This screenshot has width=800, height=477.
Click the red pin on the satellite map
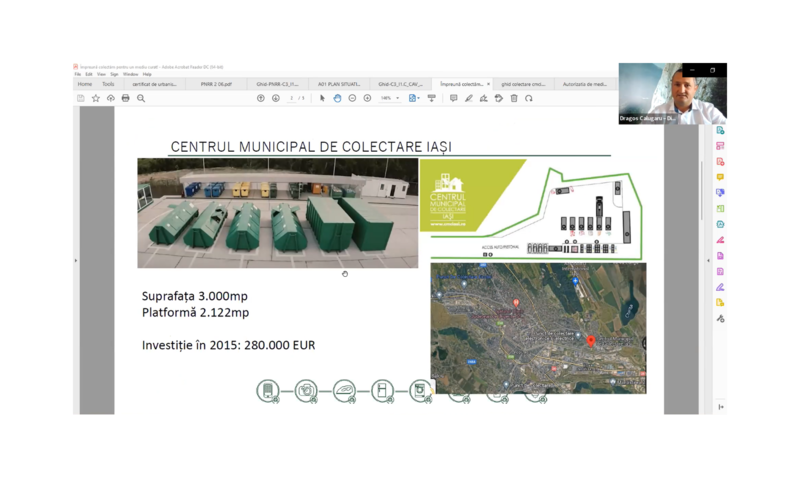(591, 341)
